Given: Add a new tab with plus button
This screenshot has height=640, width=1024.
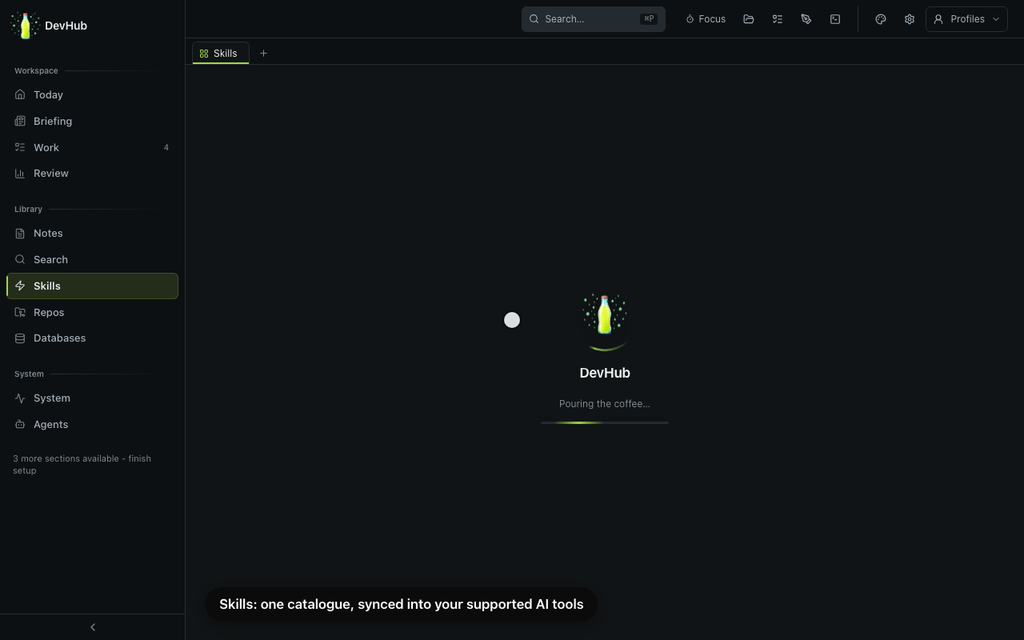Looking at the screenshot, I should click(x=263, y=53).
